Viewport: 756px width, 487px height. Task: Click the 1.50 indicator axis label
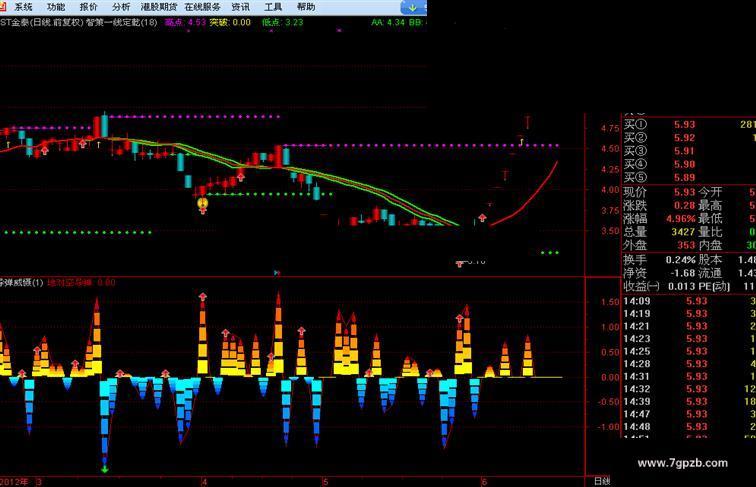coord(610,302)
